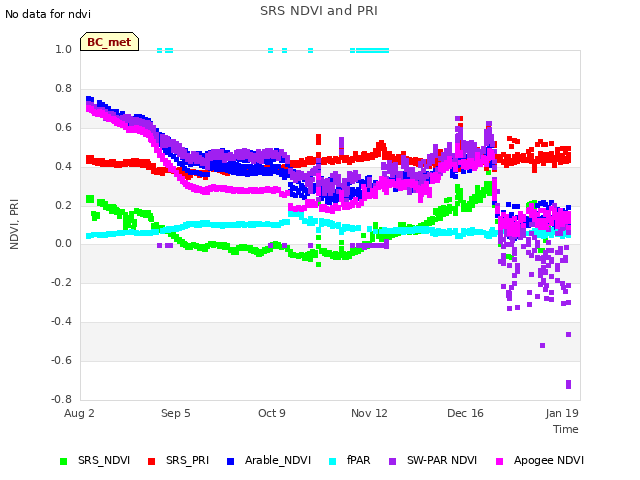Click the NDVI, PRI y-axis title

click(14, 224)
